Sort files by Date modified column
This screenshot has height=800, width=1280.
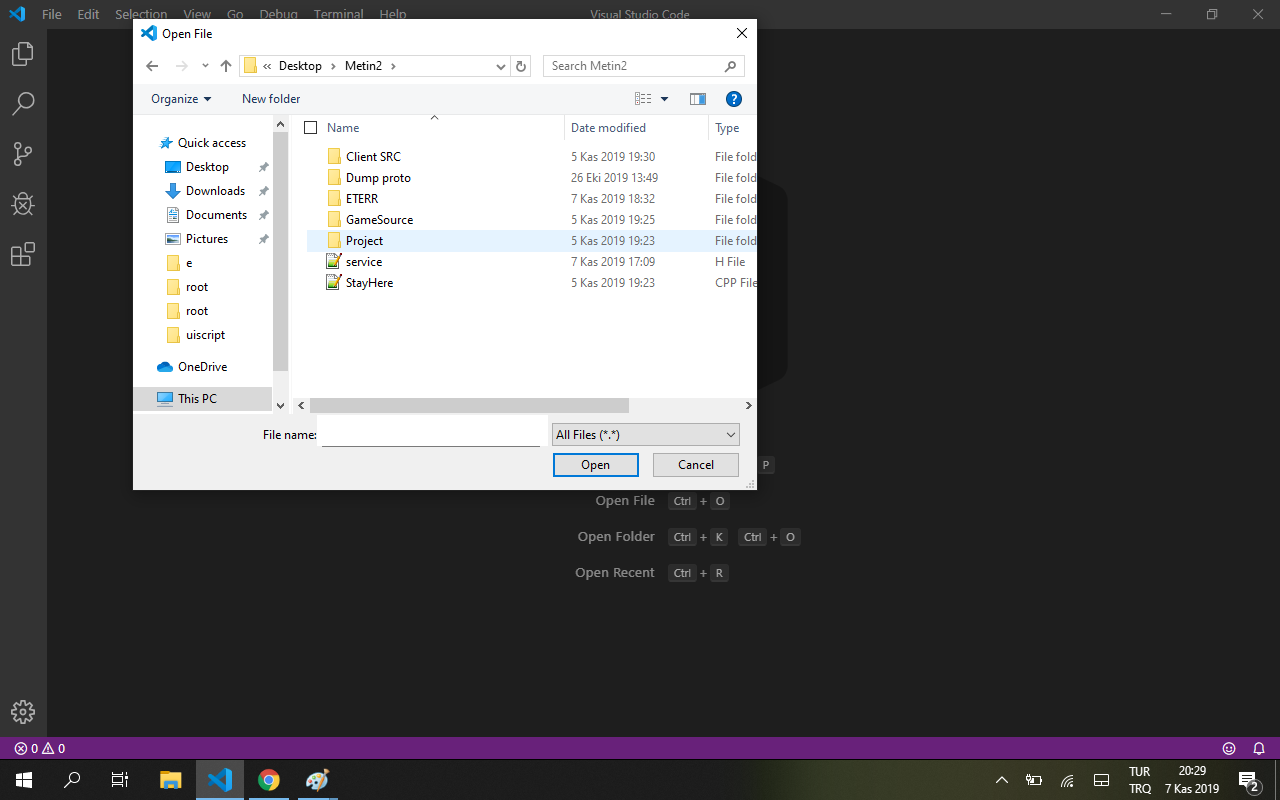[608, 128]
